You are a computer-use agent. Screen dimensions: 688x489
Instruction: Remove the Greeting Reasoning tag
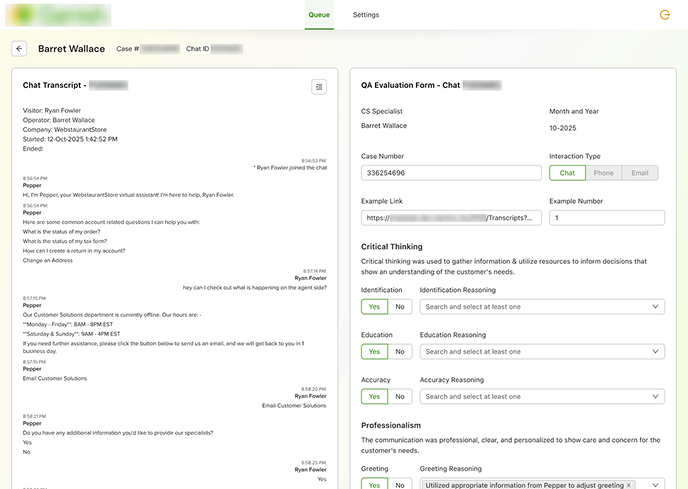[629, 485]
